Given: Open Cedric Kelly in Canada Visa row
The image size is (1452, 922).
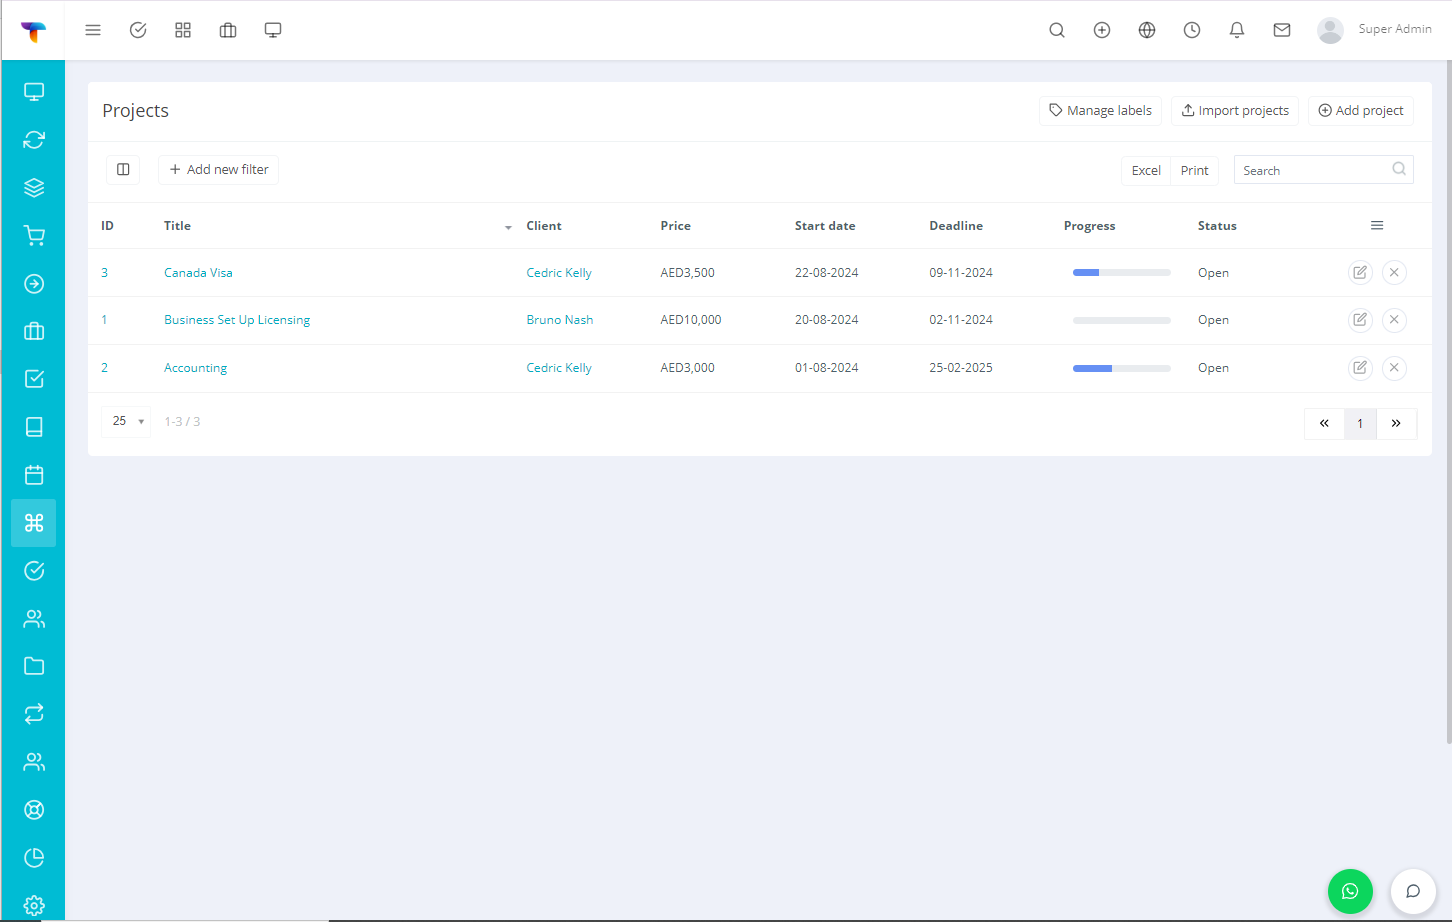Looking at the screenshot, I should tap(559, 273).
